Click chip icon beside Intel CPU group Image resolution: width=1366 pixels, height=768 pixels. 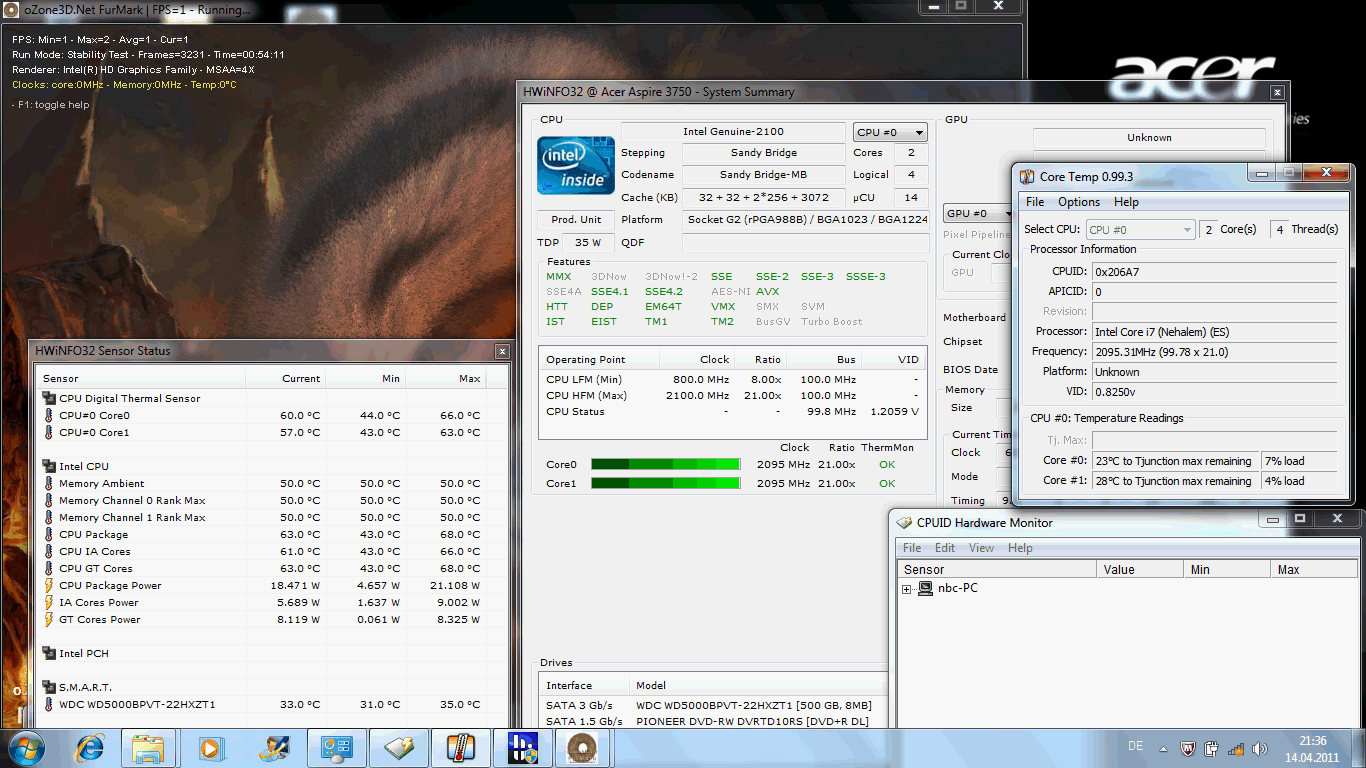coord(48,466)
